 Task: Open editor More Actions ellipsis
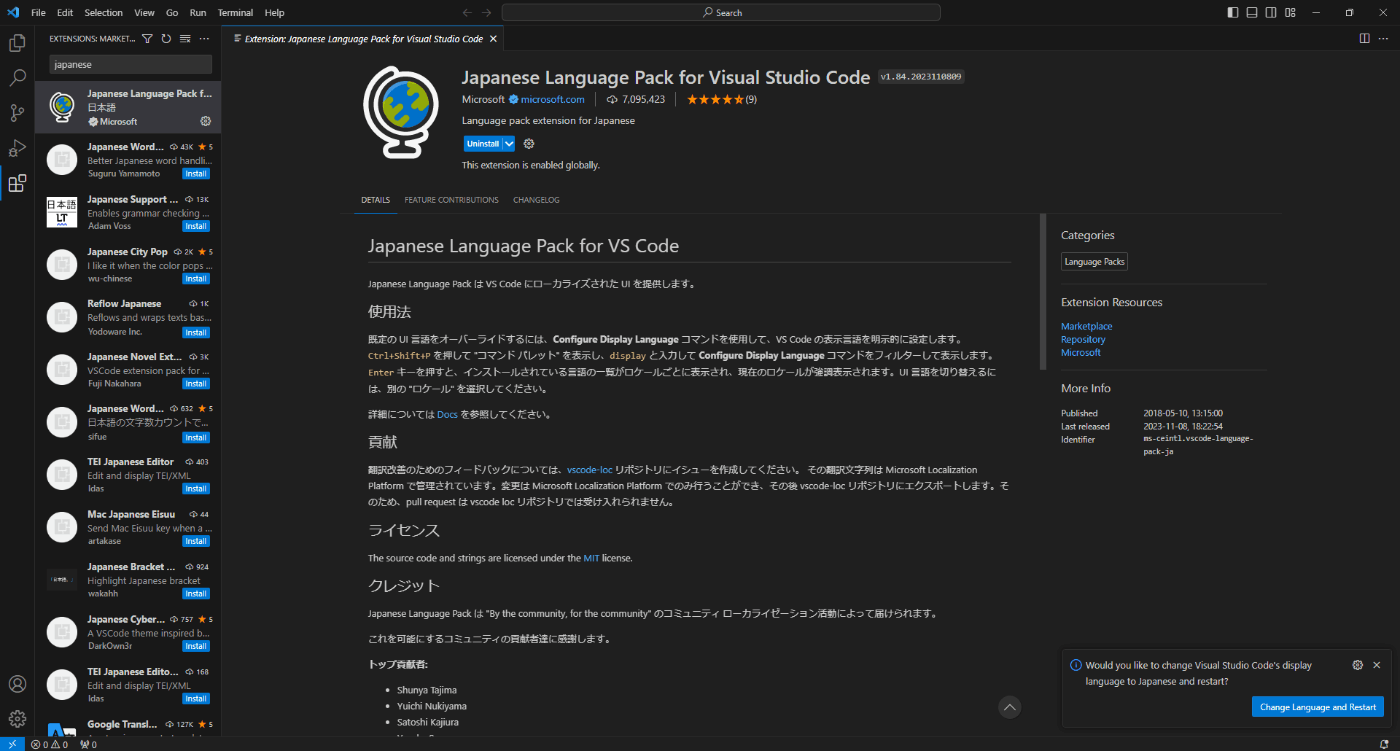coord(1384,39)
